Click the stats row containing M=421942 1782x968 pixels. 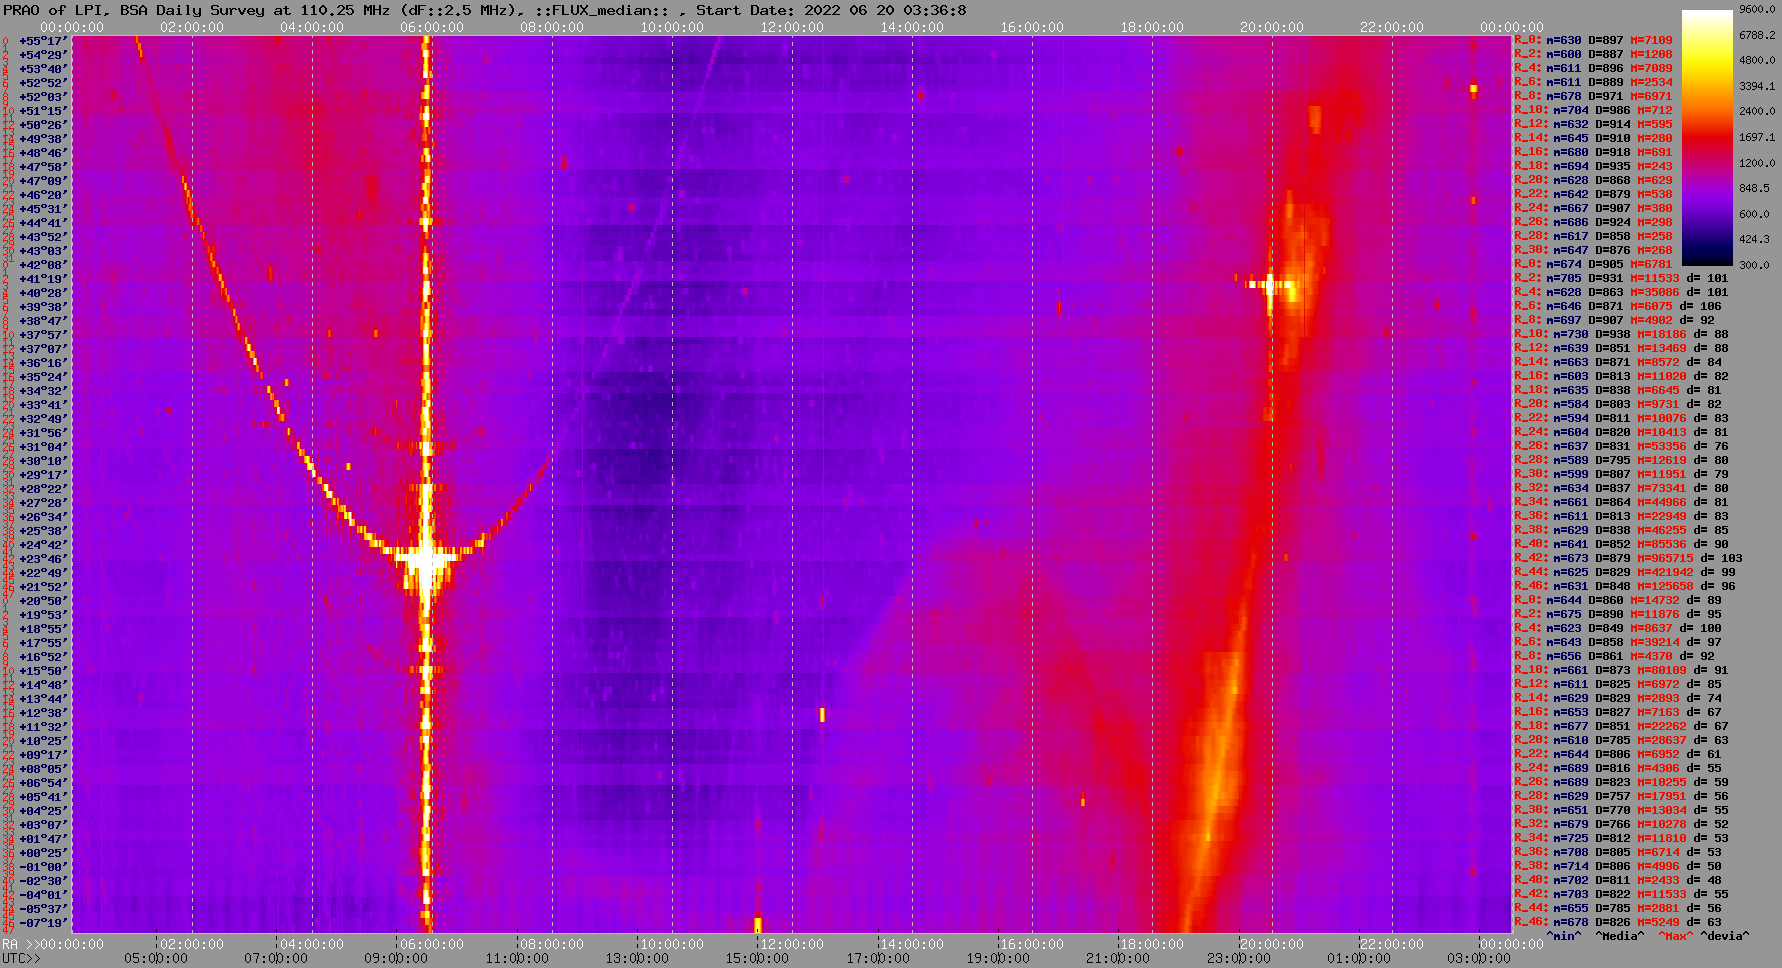[x=1625, y=572]
